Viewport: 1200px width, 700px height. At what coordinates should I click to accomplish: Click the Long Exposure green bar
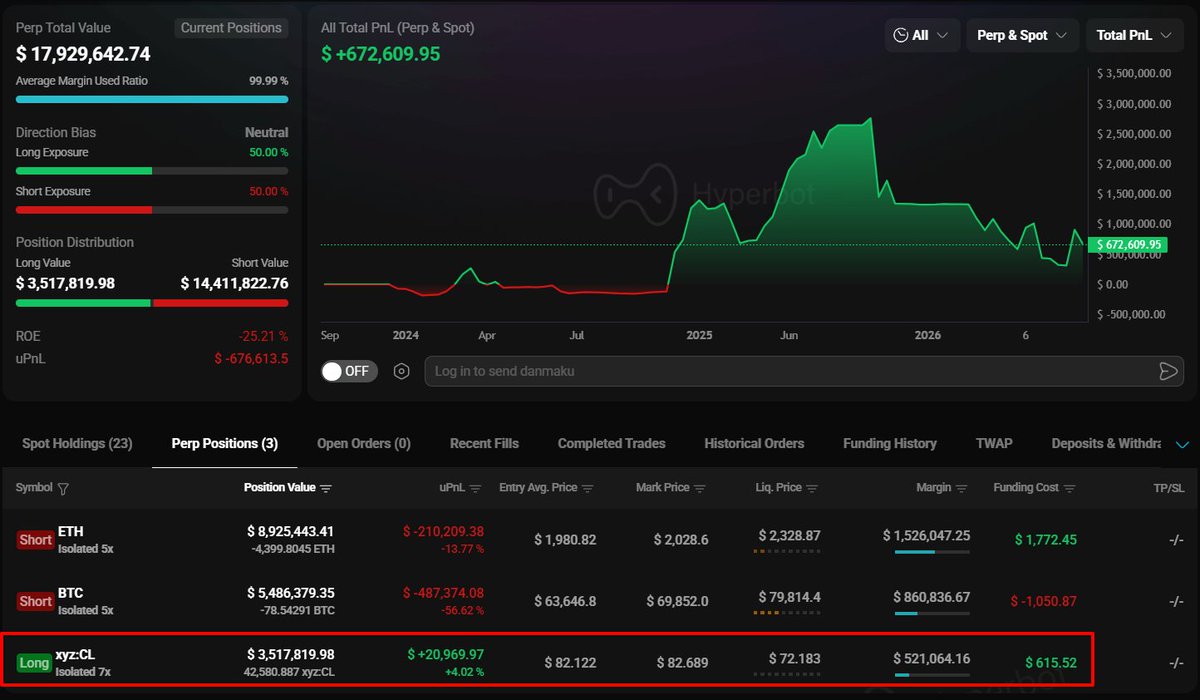[x=84, y=171]
